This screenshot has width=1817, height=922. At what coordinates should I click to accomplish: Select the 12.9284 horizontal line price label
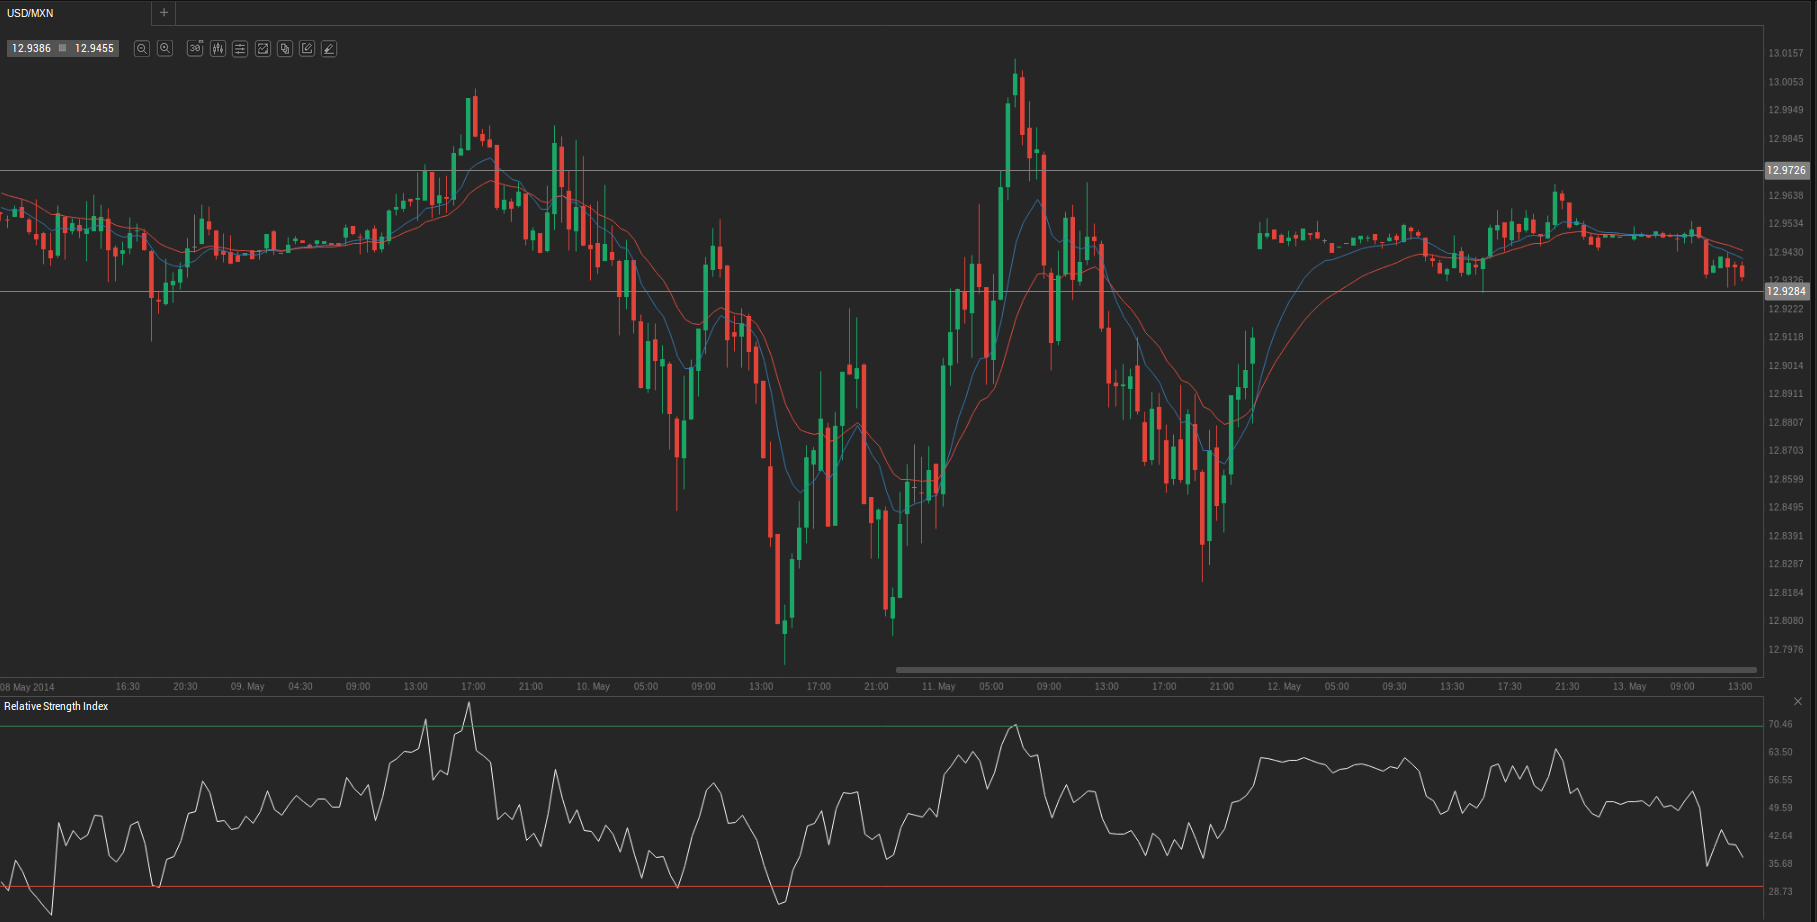coord(1786,291)
